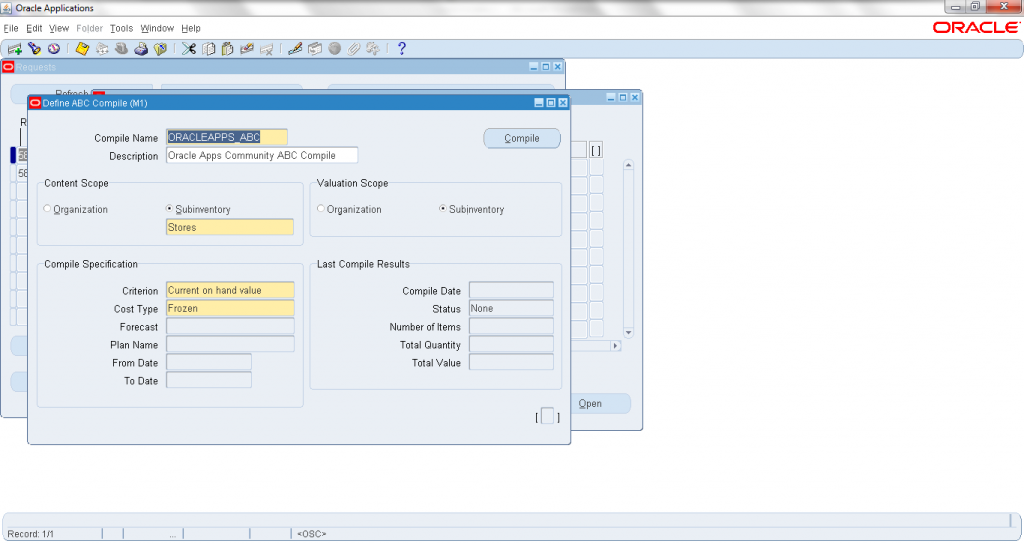Click the New record toolbar icon
This screenshot has width=1024, height=544.
pyautogui.click(x=15, y=49)
